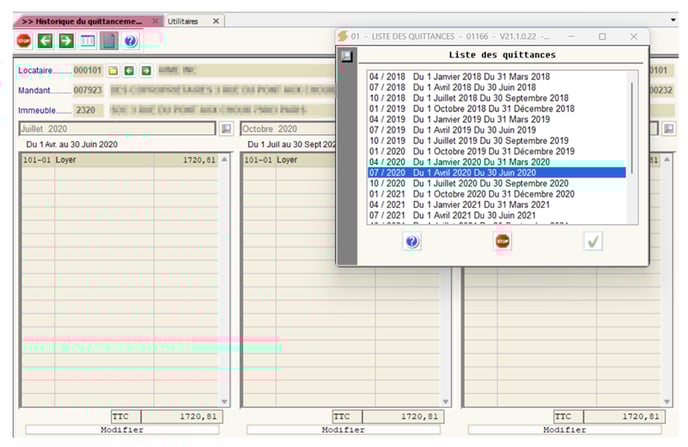Open the help icon in main toolbar

[130, 41]
